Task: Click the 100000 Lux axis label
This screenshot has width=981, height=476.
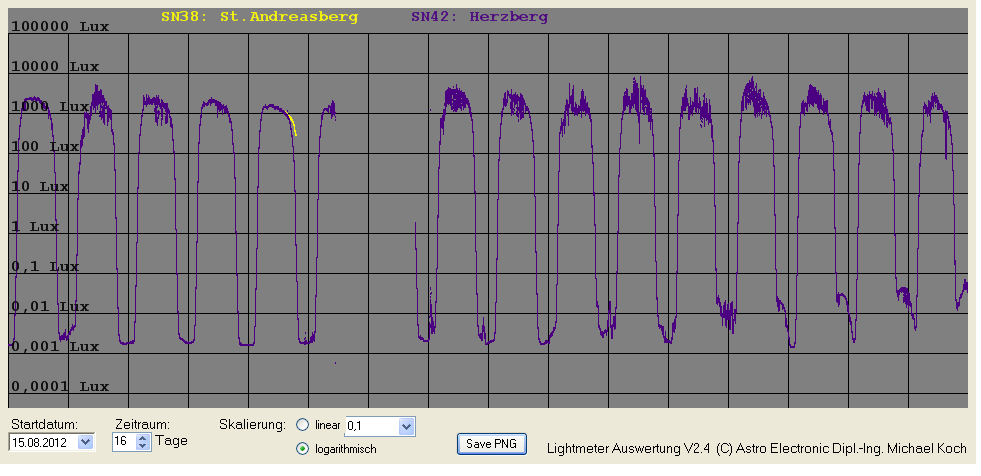Action: coord(60,27)
